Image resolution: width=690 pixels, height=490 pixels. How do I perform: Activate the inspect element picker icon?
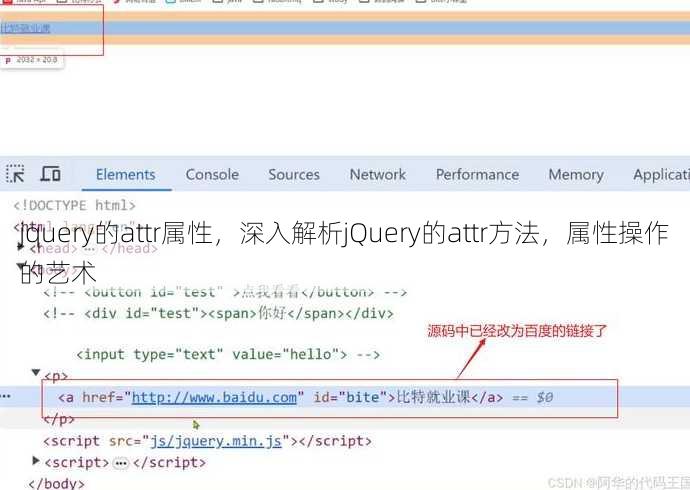tap(15, 174)
